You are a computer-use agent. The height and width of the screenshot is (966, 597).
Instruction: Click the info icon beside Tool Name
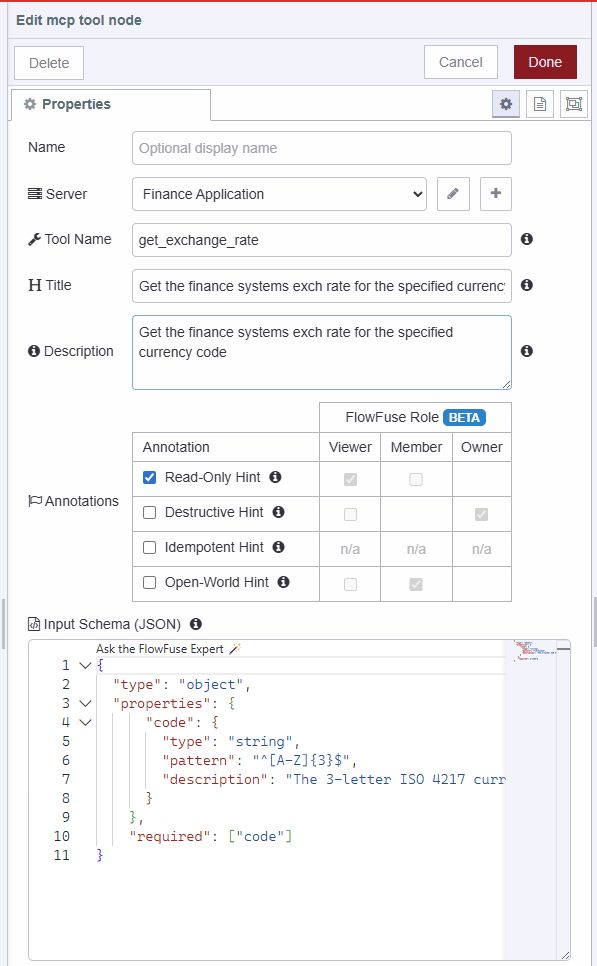tap(527, 239)
